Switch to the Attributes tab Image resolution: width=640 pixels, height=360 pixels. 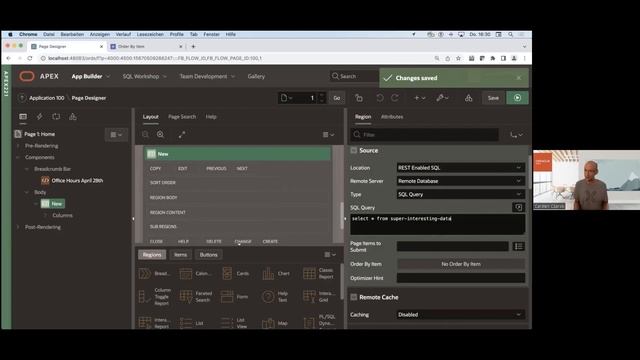392,117
